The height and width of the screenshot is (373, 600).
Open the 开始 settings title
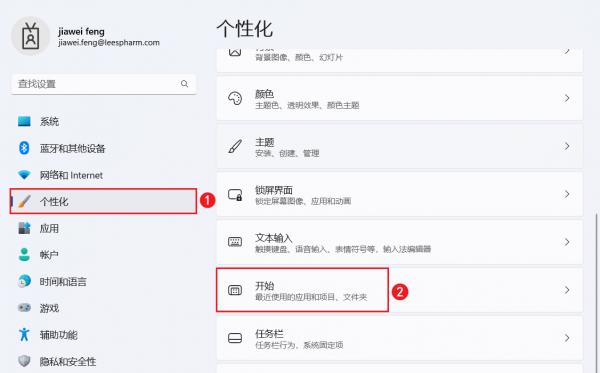click(x=264, y=286)
